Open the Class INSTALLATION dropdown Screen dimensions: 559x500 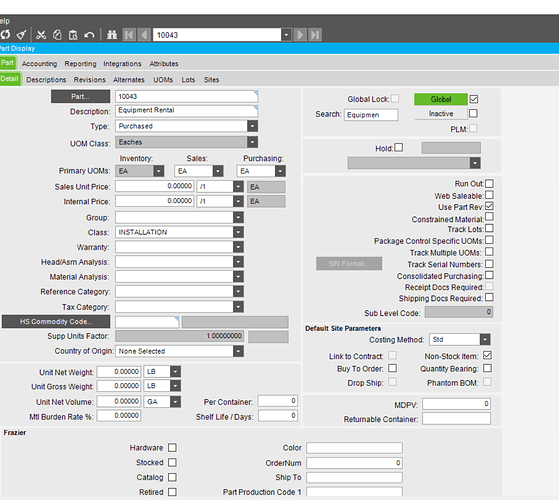(x=238, y=232)
